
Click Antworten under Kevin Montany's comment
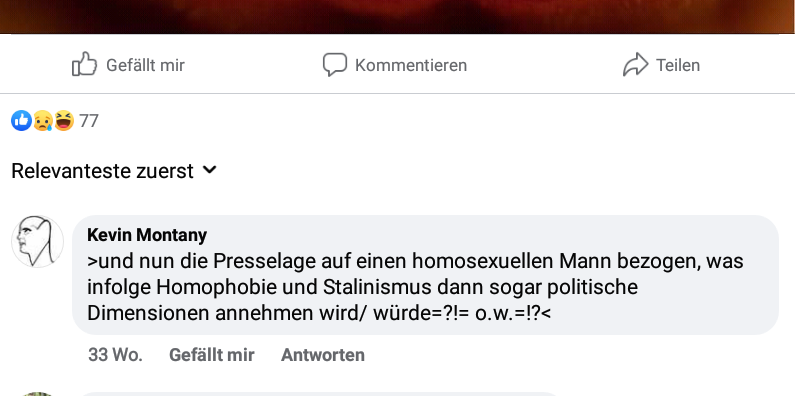click(322, 355)
